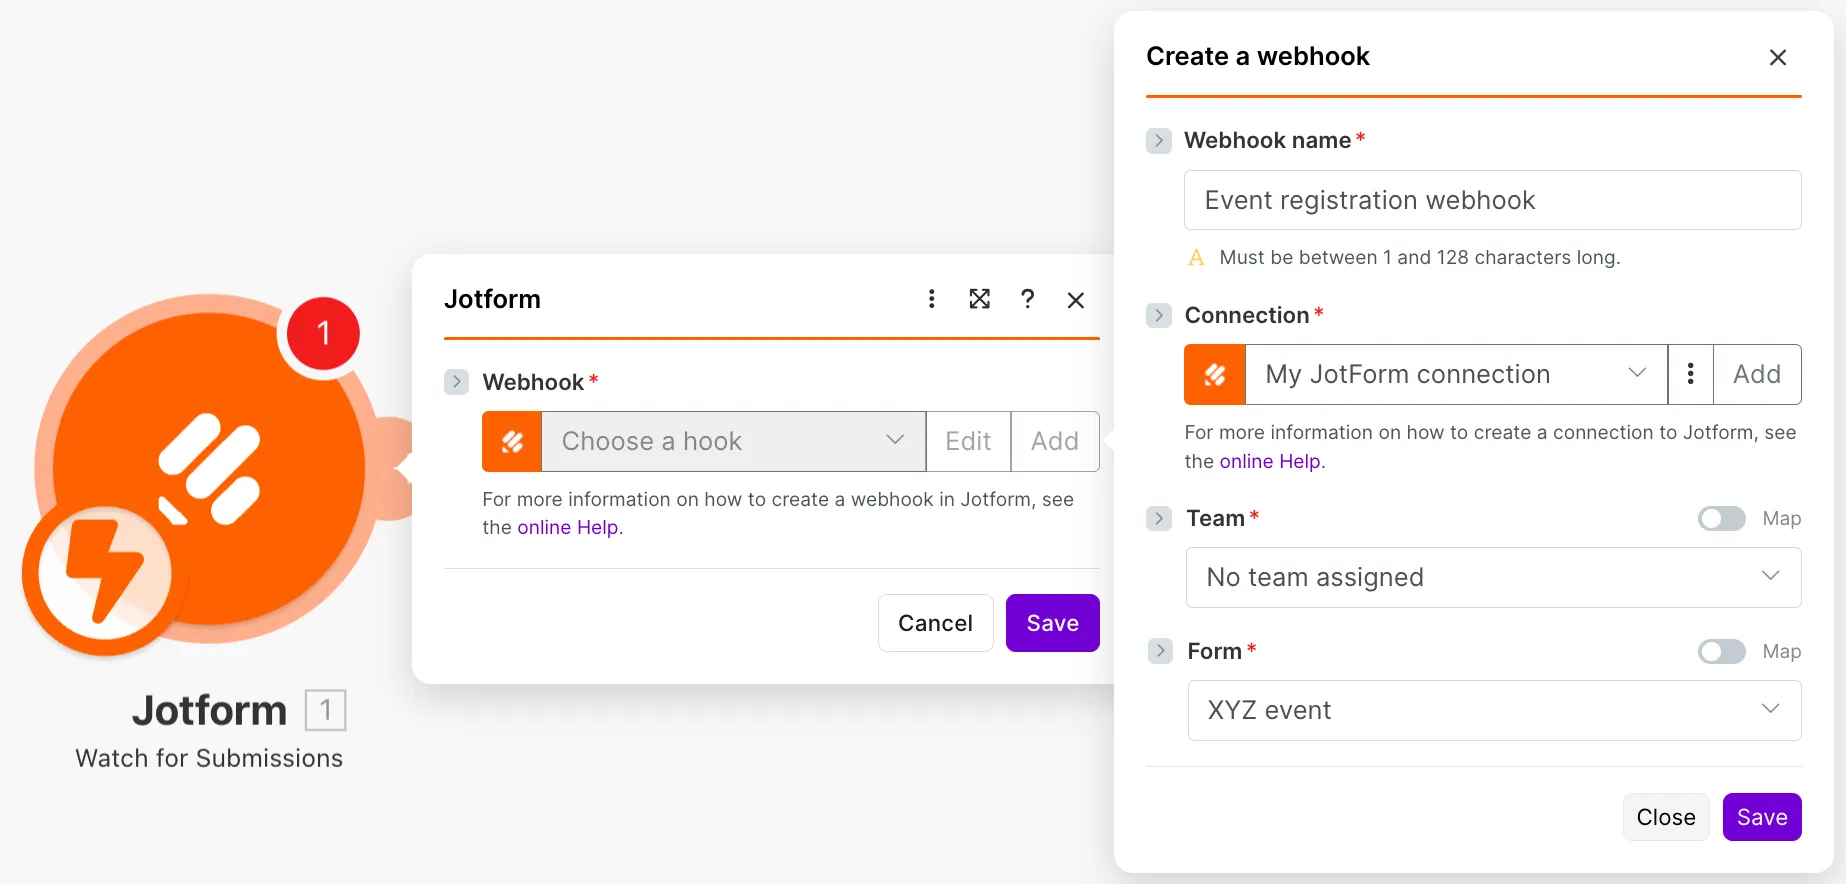Open My JotForm connection dropdown
The image size is (1846, 884).
(x=1456, y=374)
